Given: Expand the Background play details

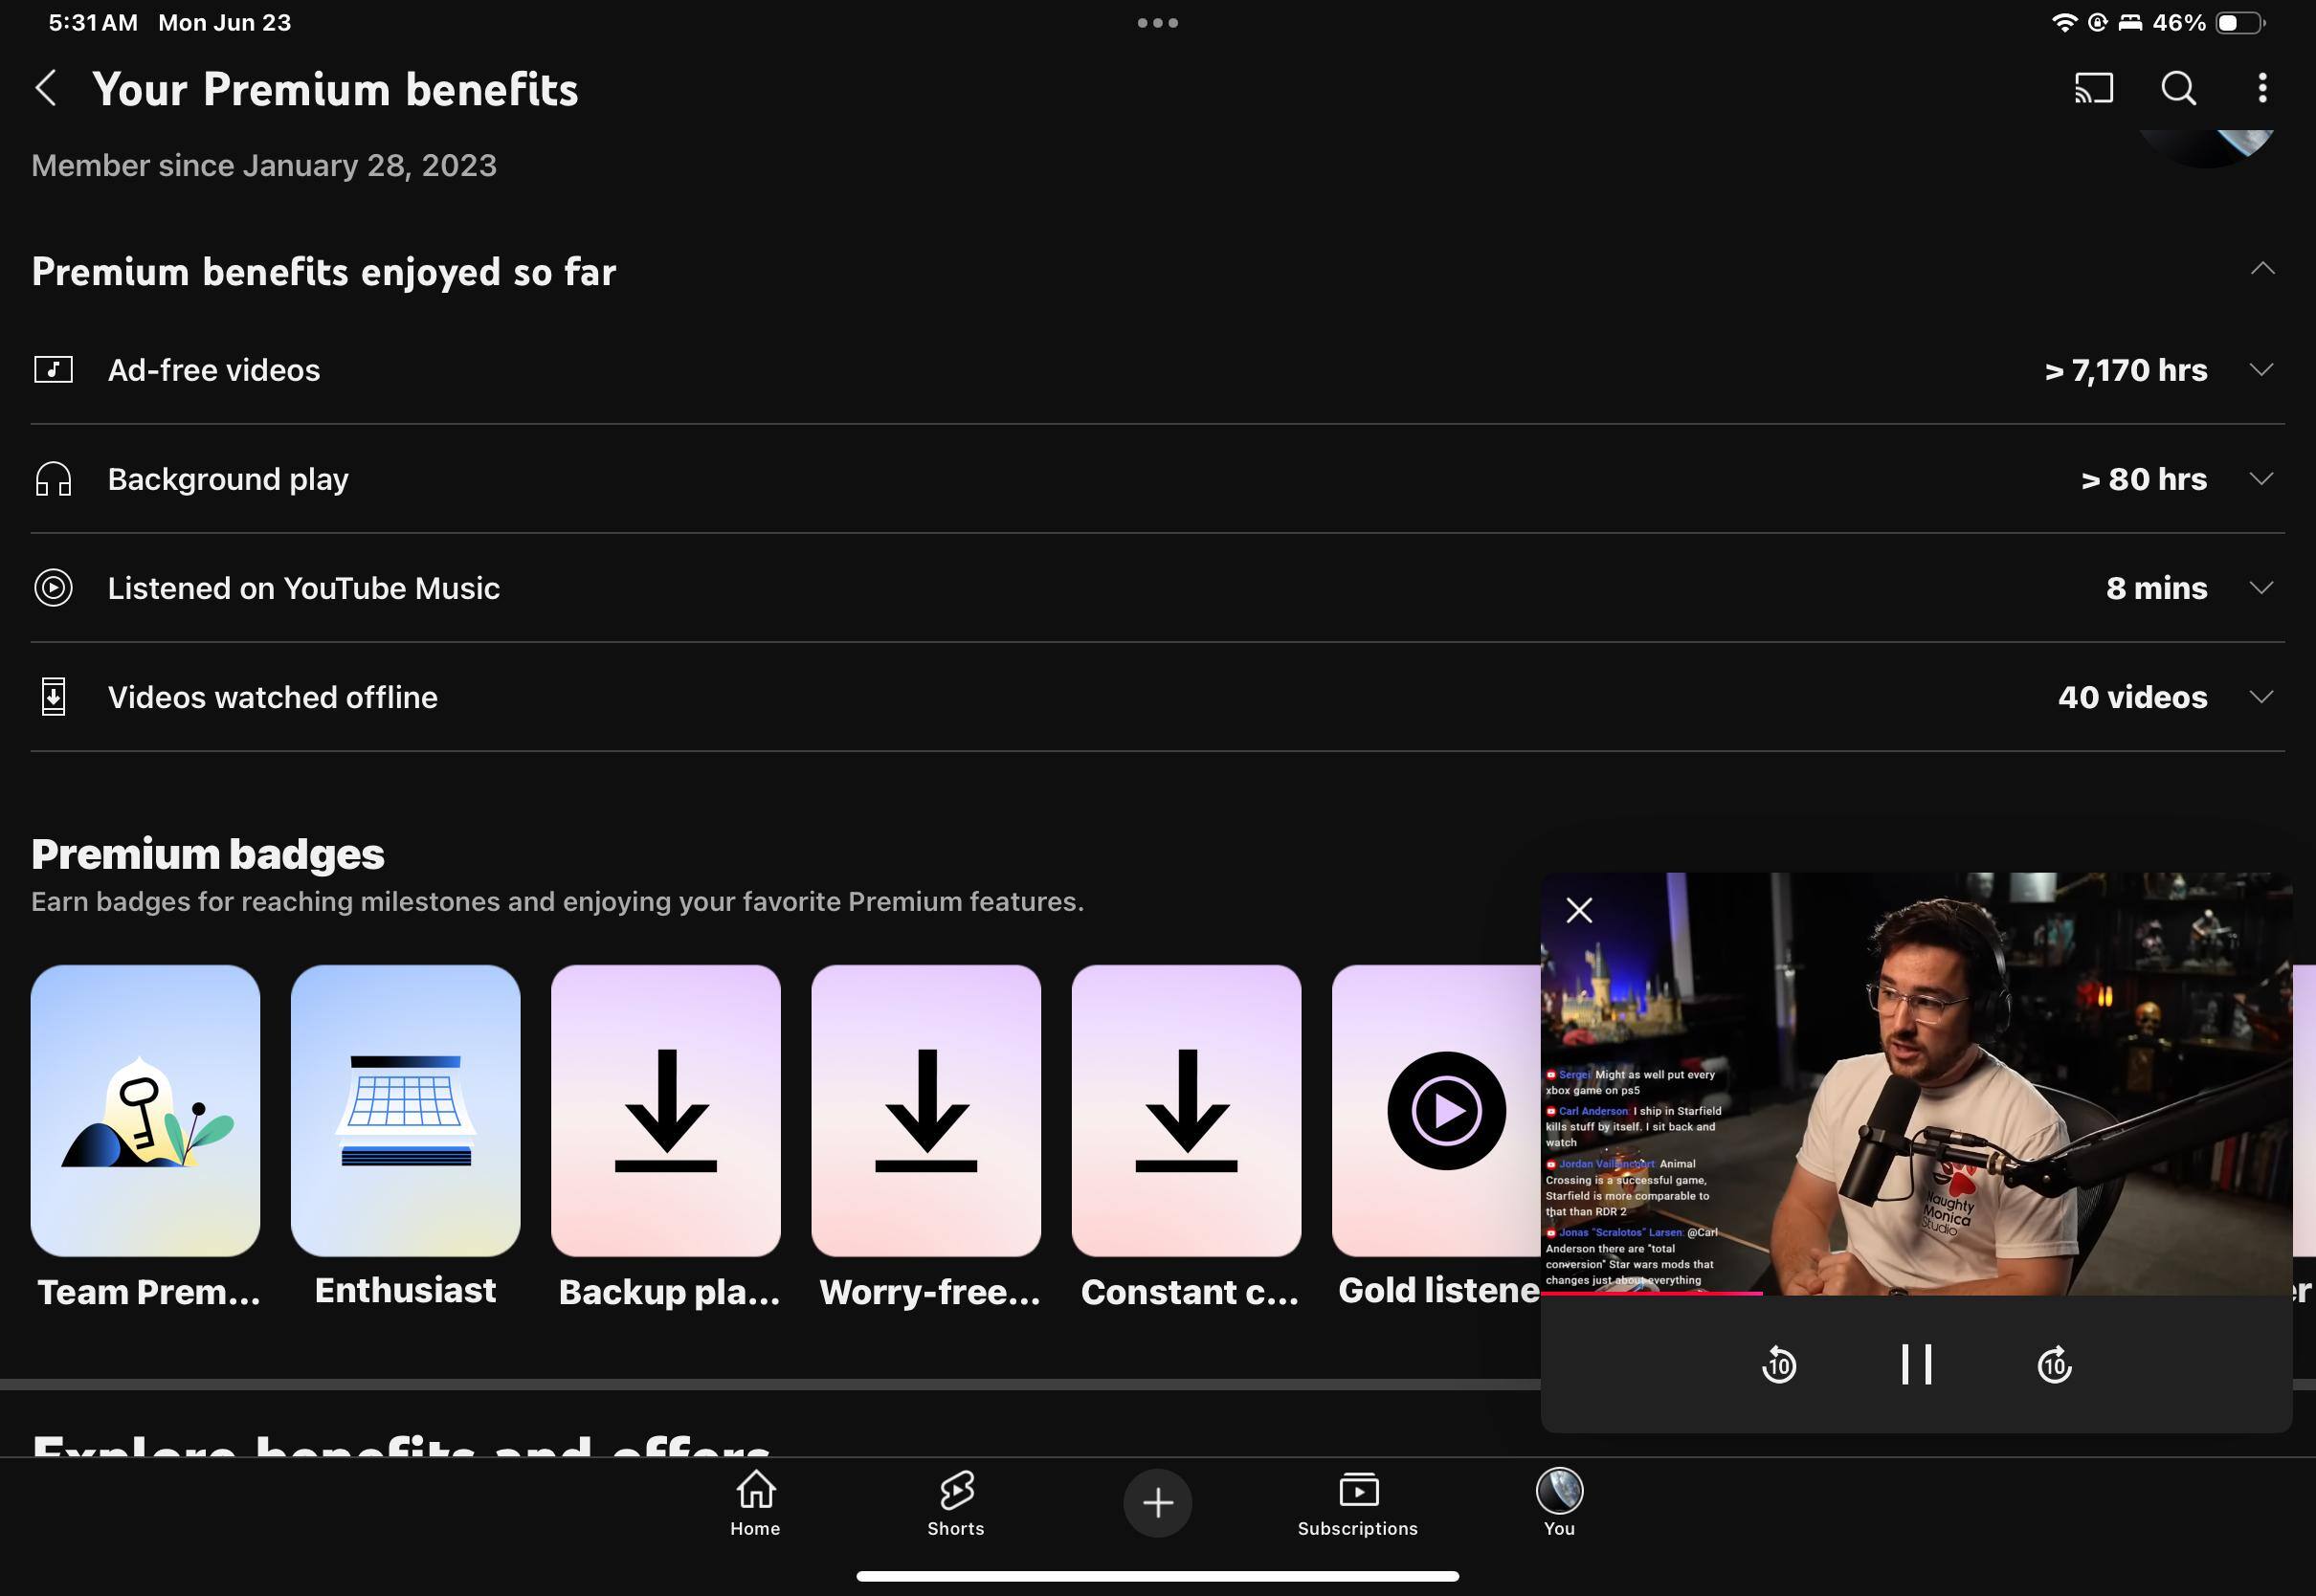Looking at the screenshot, I should point(2261,479).
